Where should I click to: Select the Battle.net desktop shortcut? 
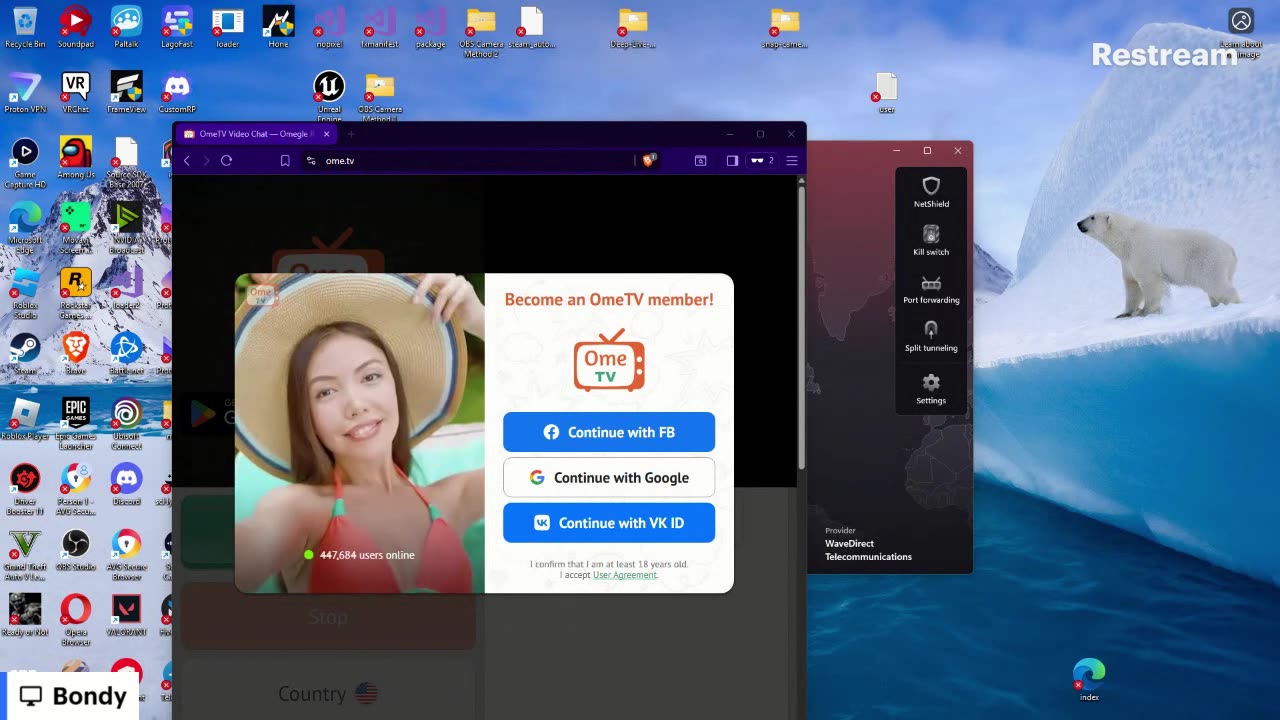coord(126,354)
